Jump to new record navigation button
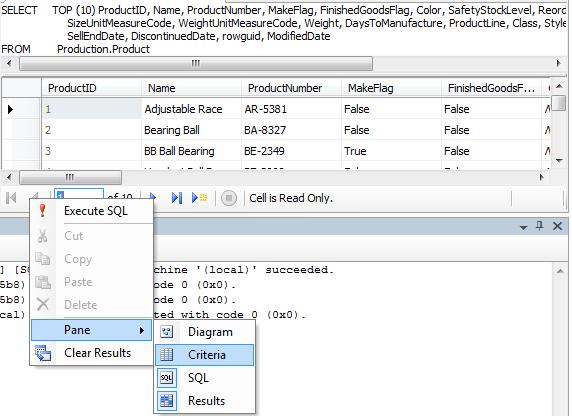The width and height of the screenshot is (572, 416). click(199, 198)
